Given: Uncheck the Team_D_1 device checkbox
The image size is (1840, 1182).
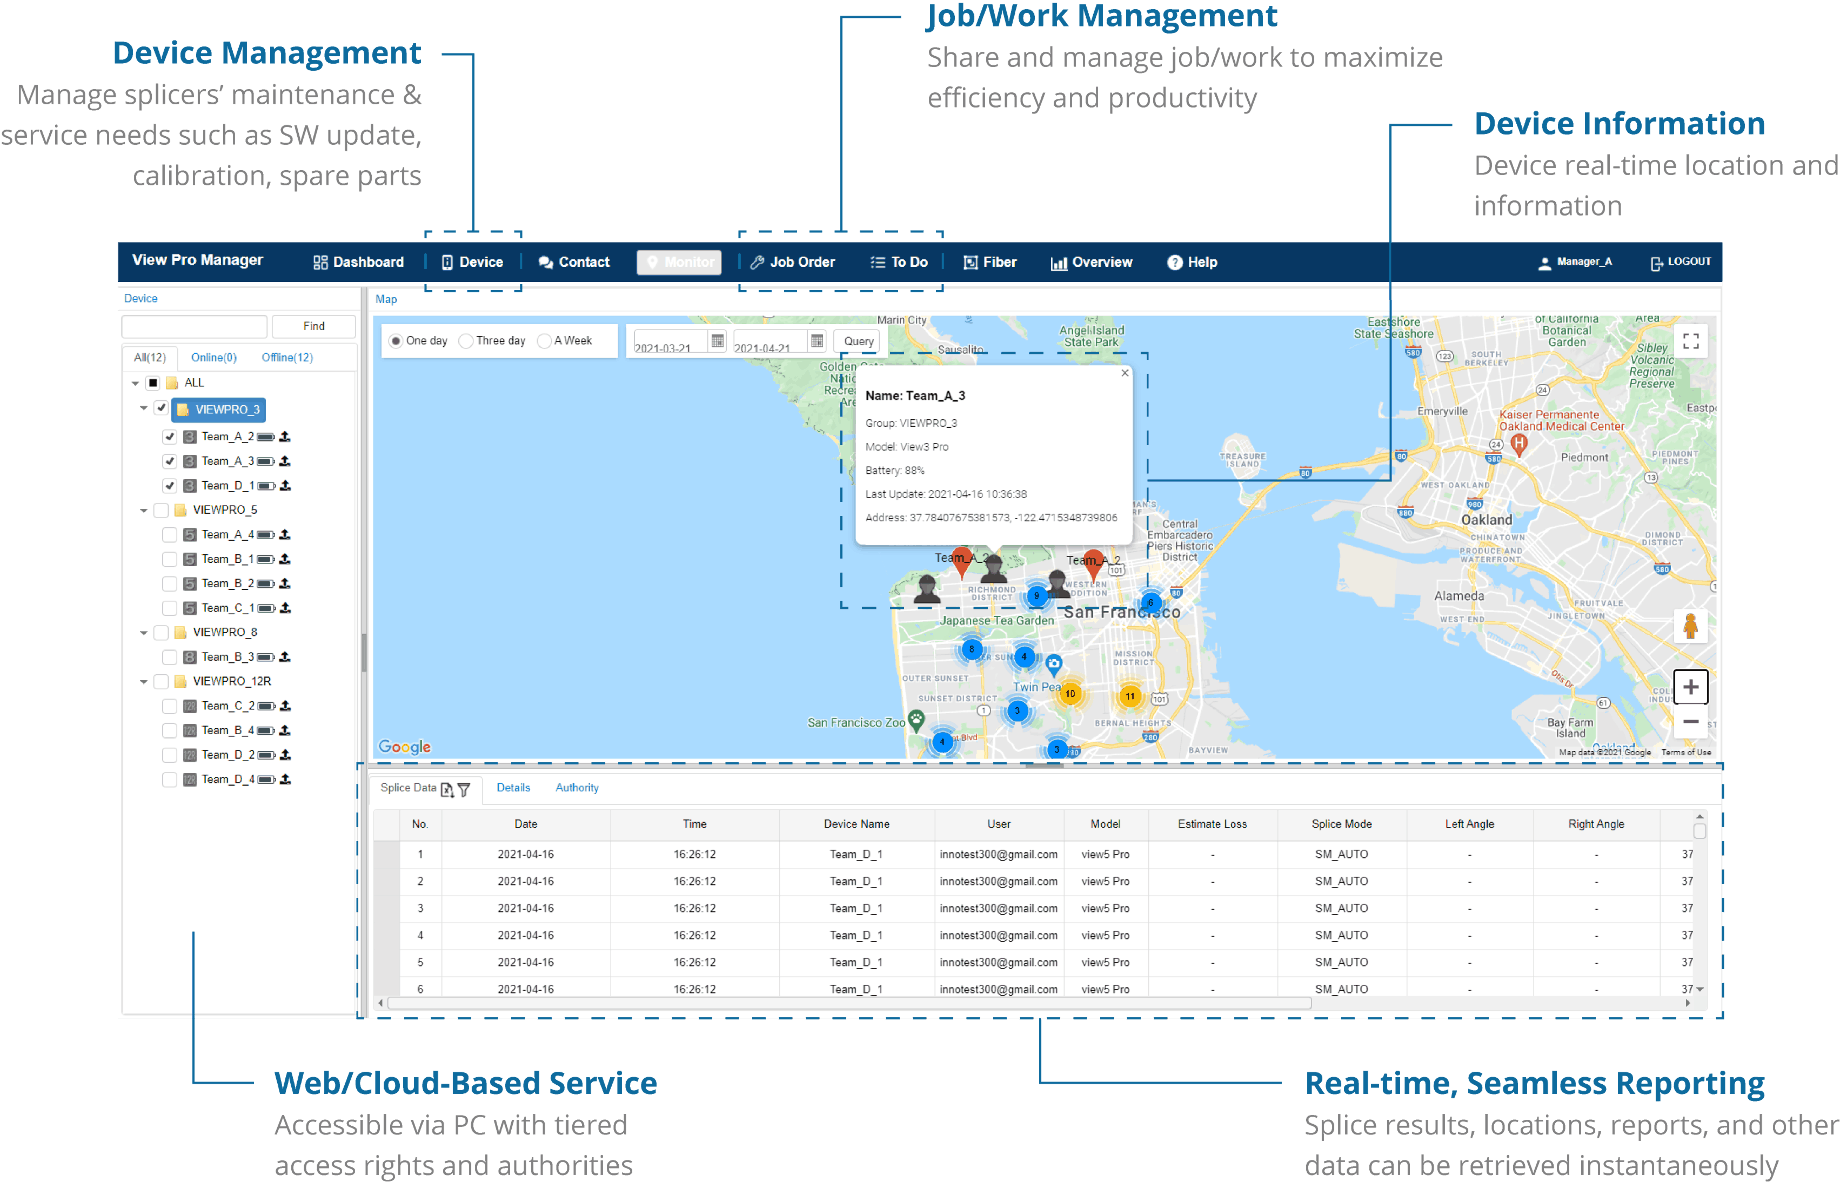Looking at the screenshot, I should [170, 486].
